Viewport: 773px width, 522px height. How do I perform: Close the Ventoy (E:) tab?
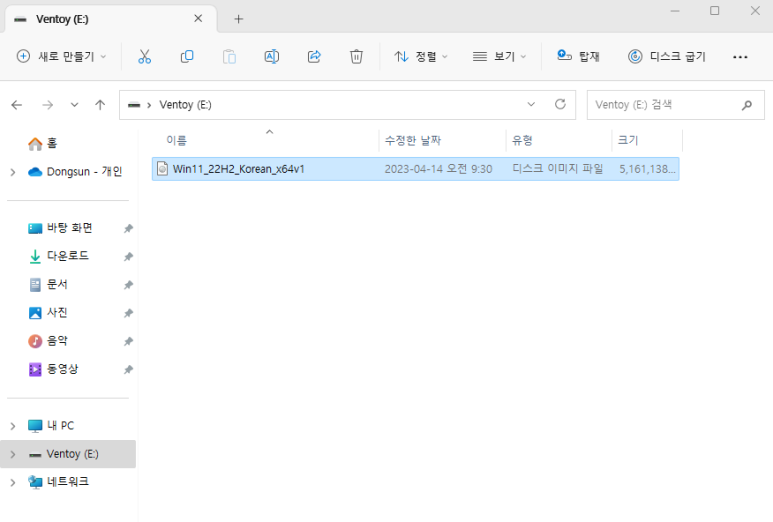coord(198,19)
